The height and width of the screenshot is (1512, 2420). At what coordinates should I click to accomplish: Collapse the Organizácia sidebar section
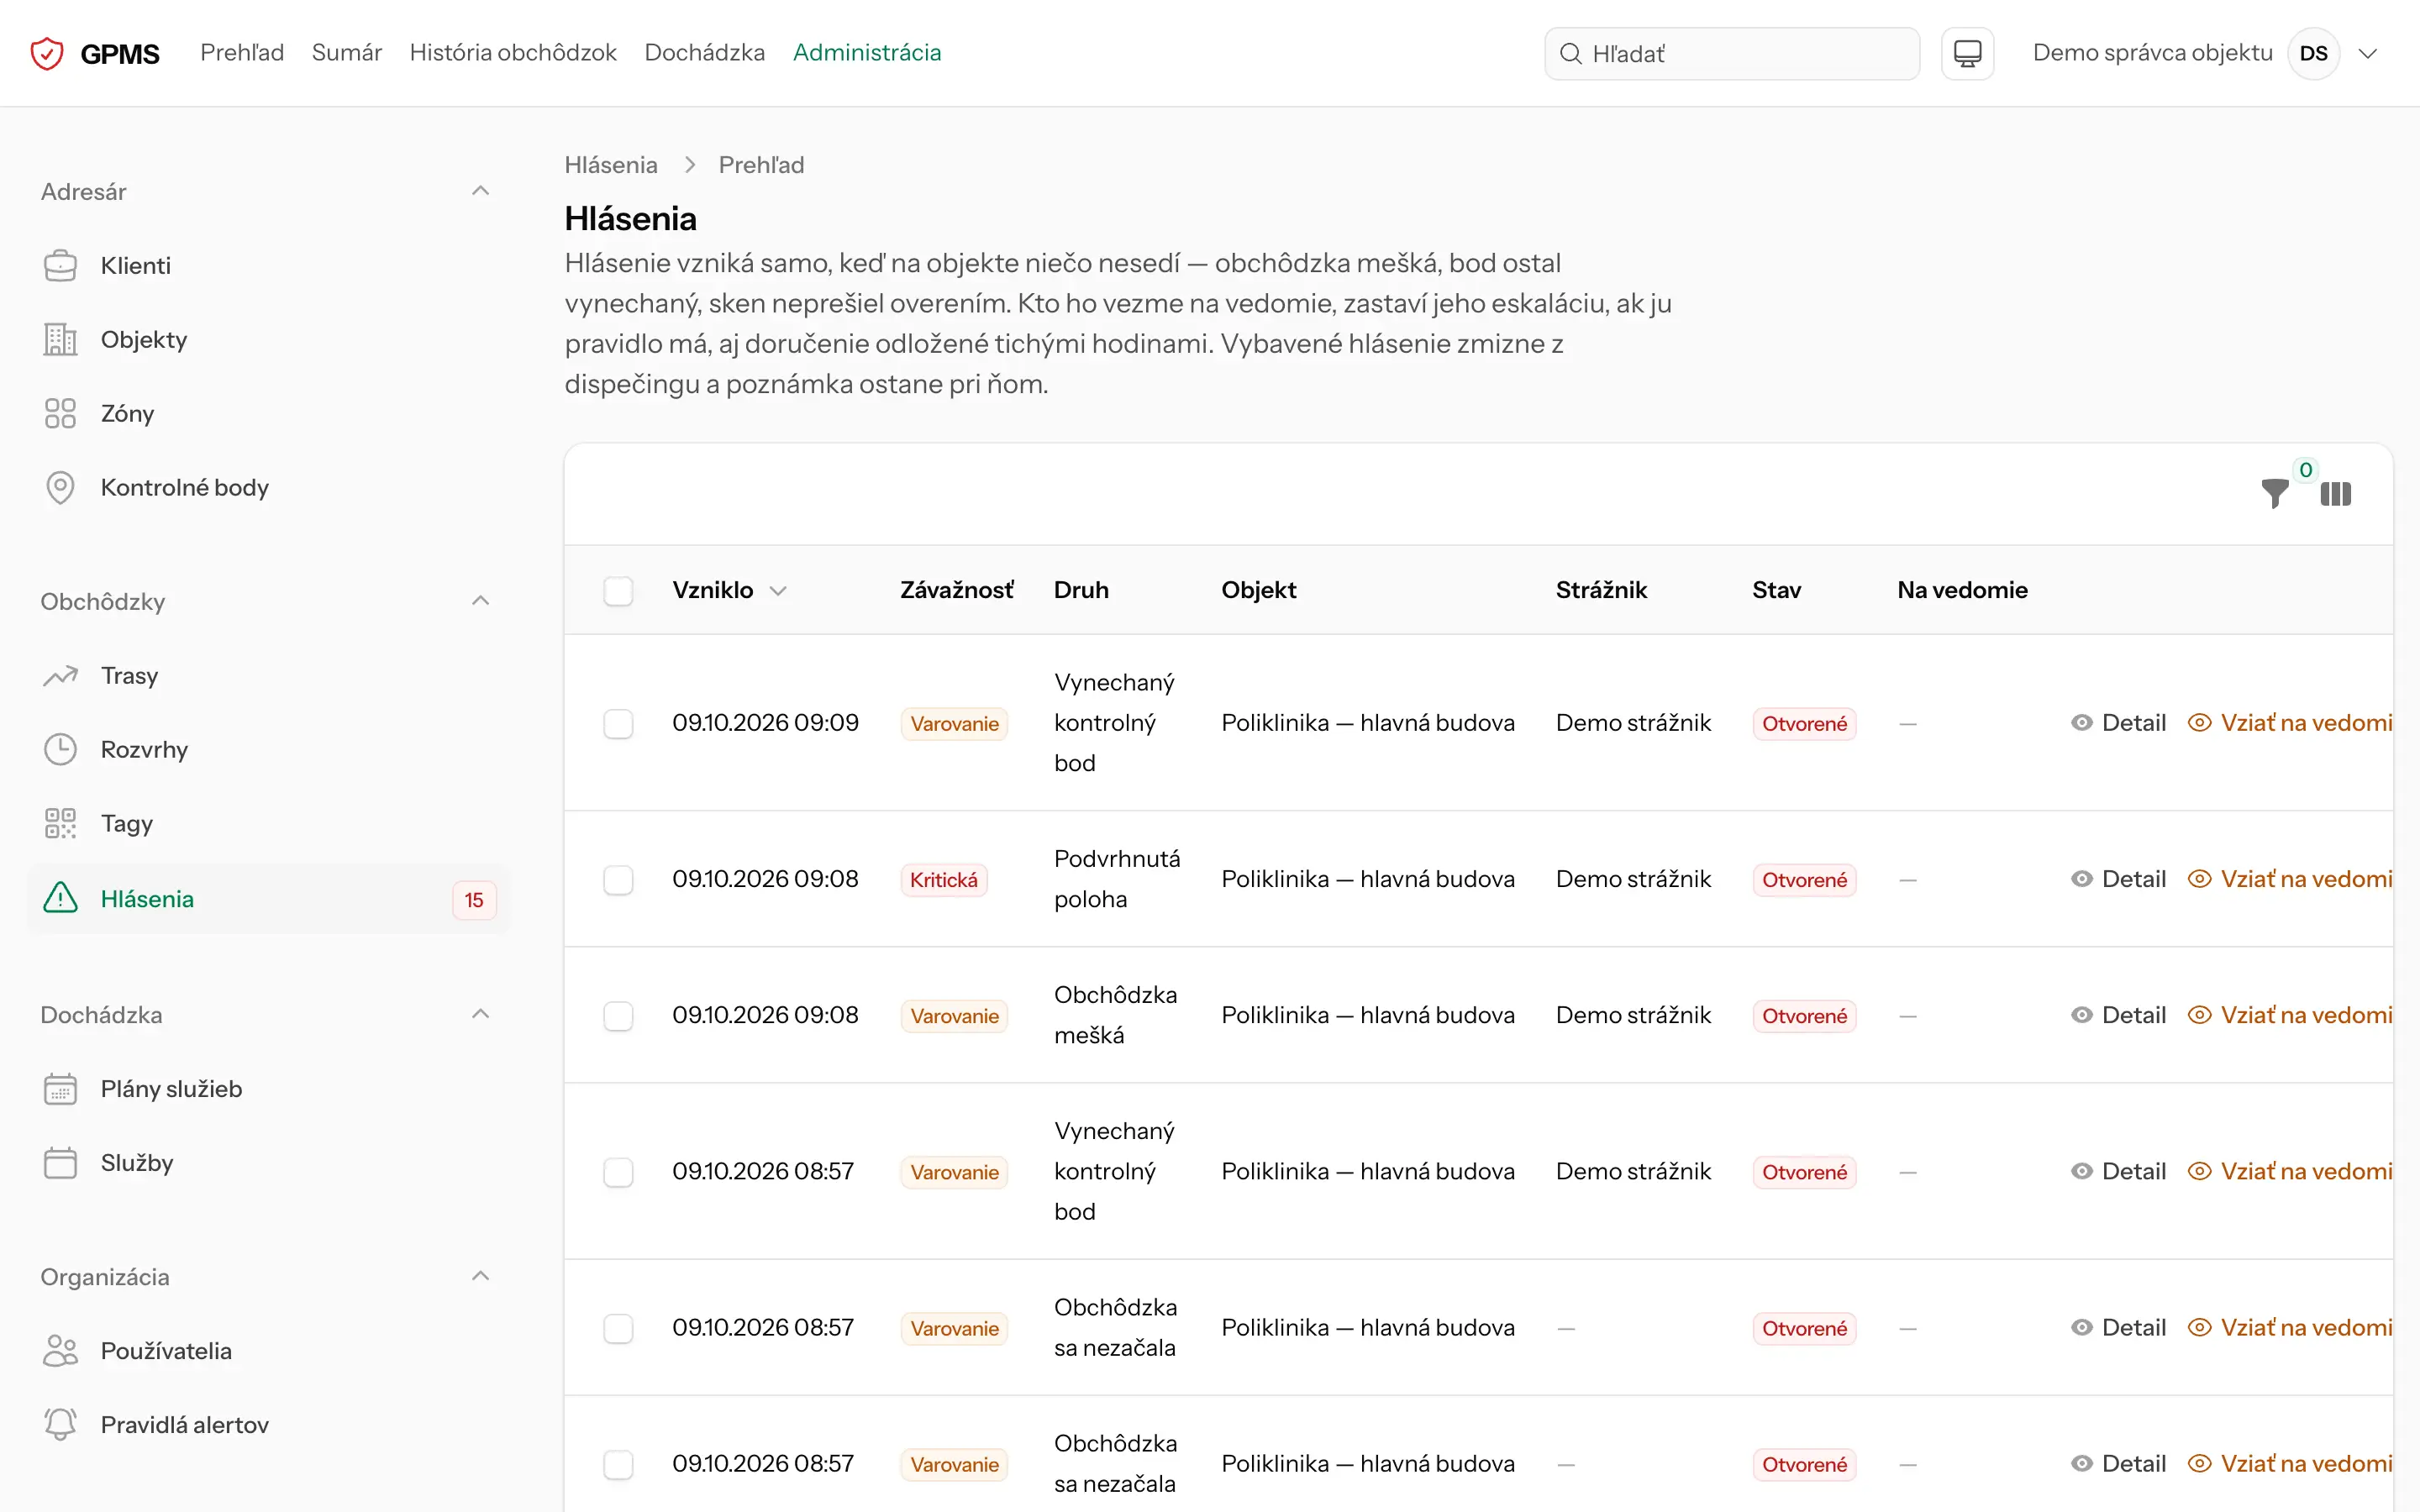click(x=480, y=1276)
